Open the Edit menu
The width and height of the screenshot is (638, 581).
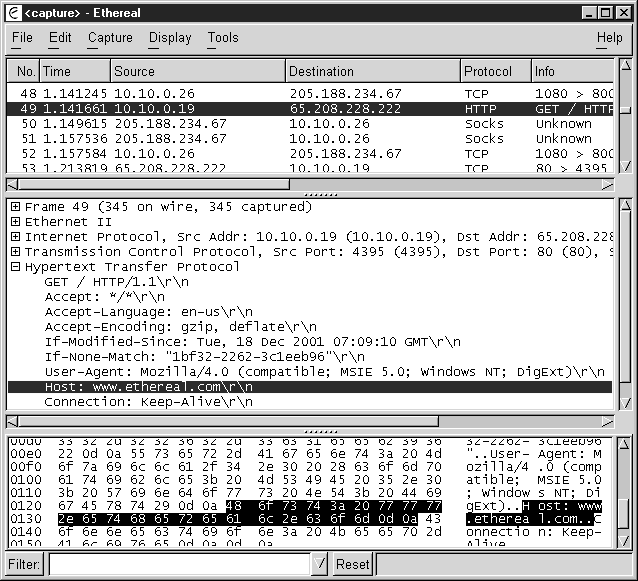click(60, 38)
